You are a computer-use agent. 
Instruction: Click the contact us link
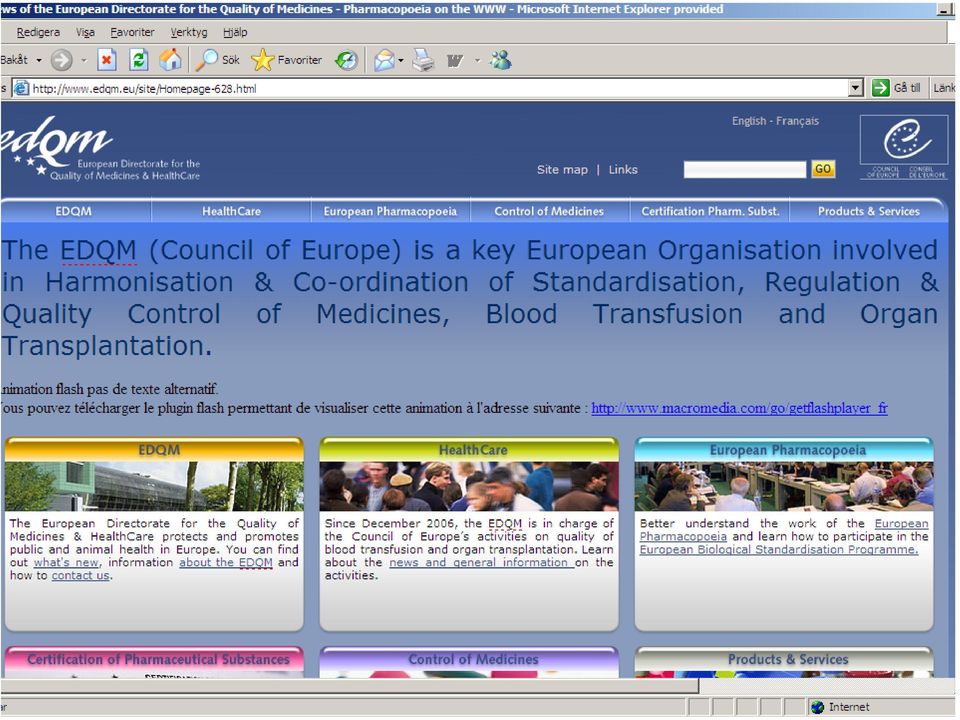[x=80, y=576]
